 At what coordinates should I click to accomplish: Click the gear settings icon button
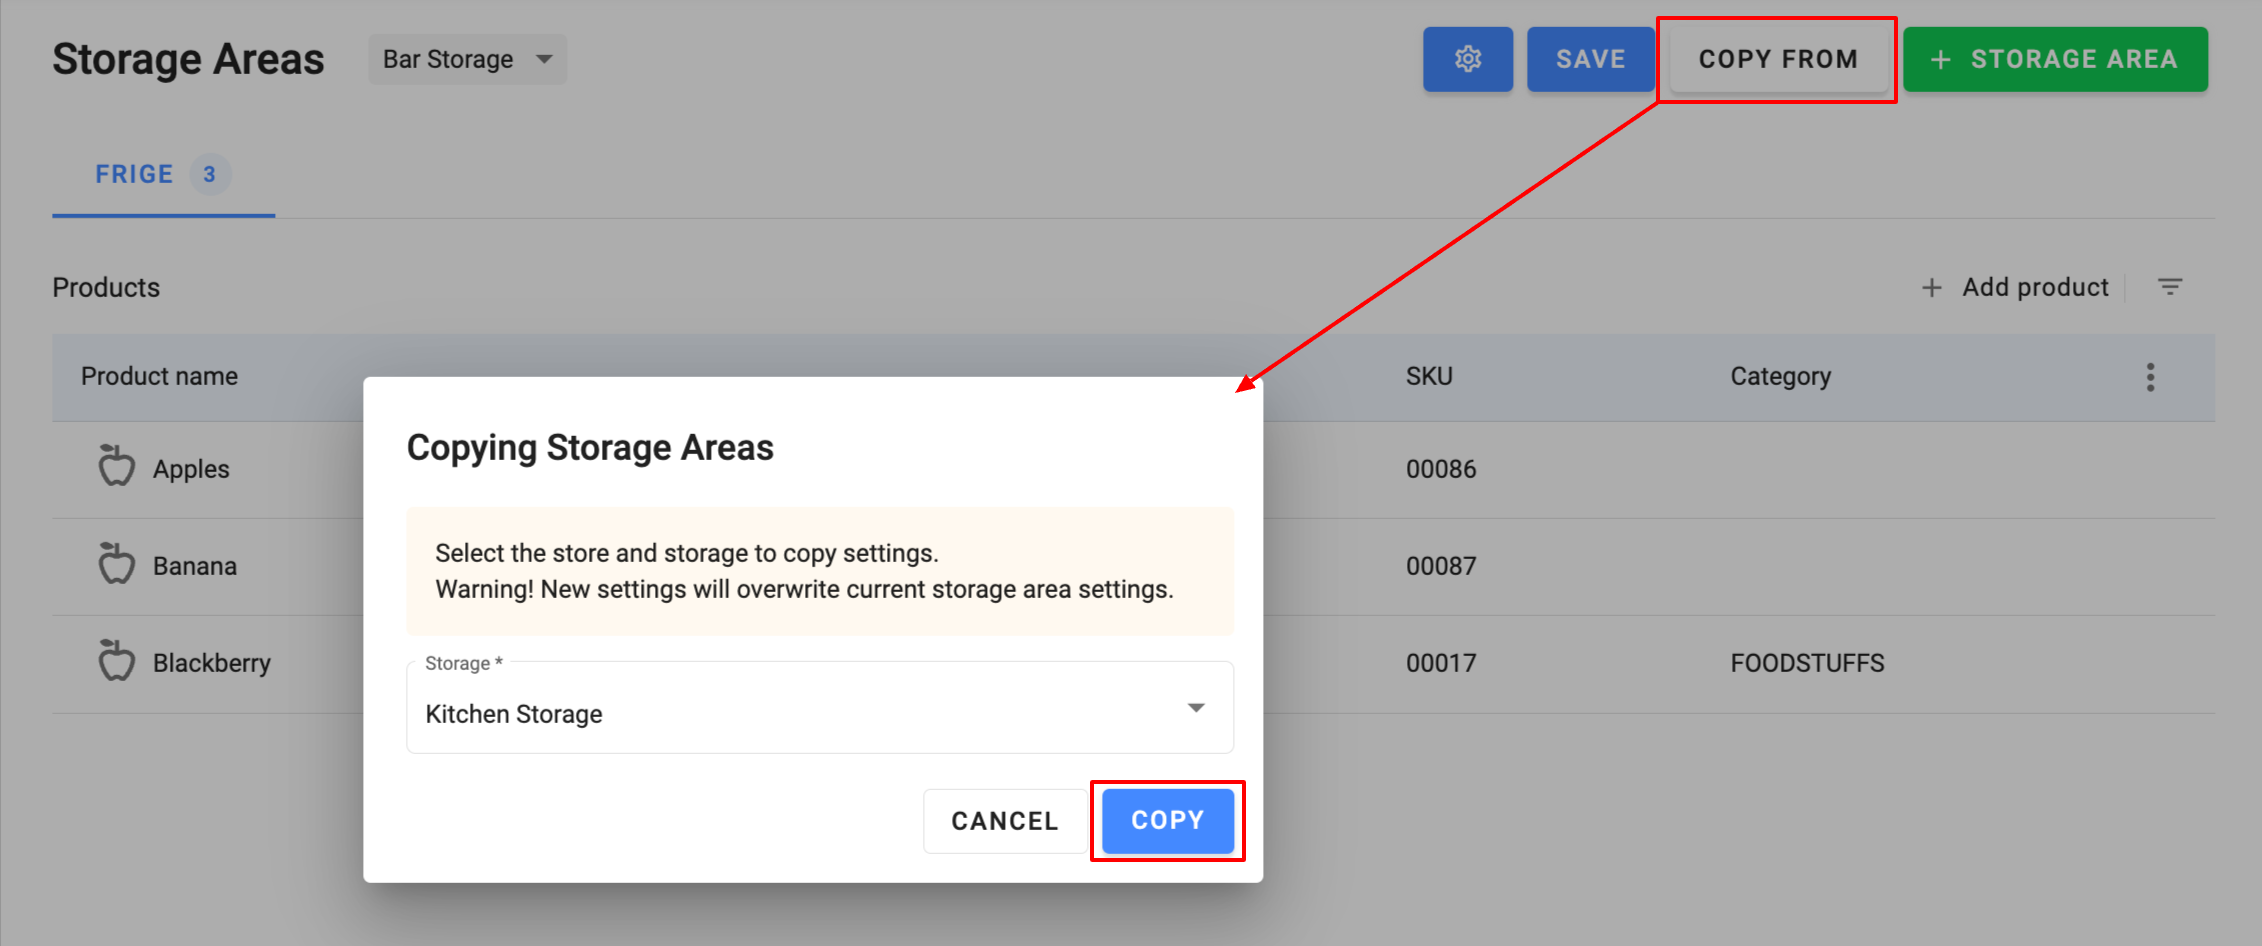pos(1467,60)
